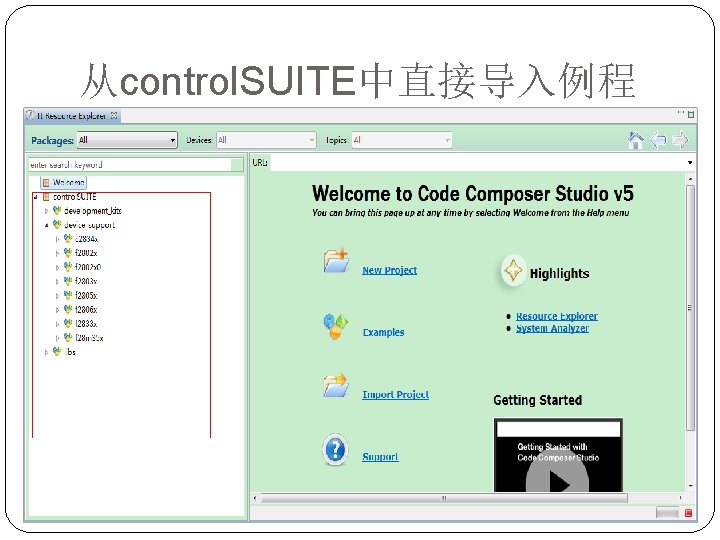Screen dimensions: 720x540
Task: Click the red stop icon in status bar
Action: [688, 513]
